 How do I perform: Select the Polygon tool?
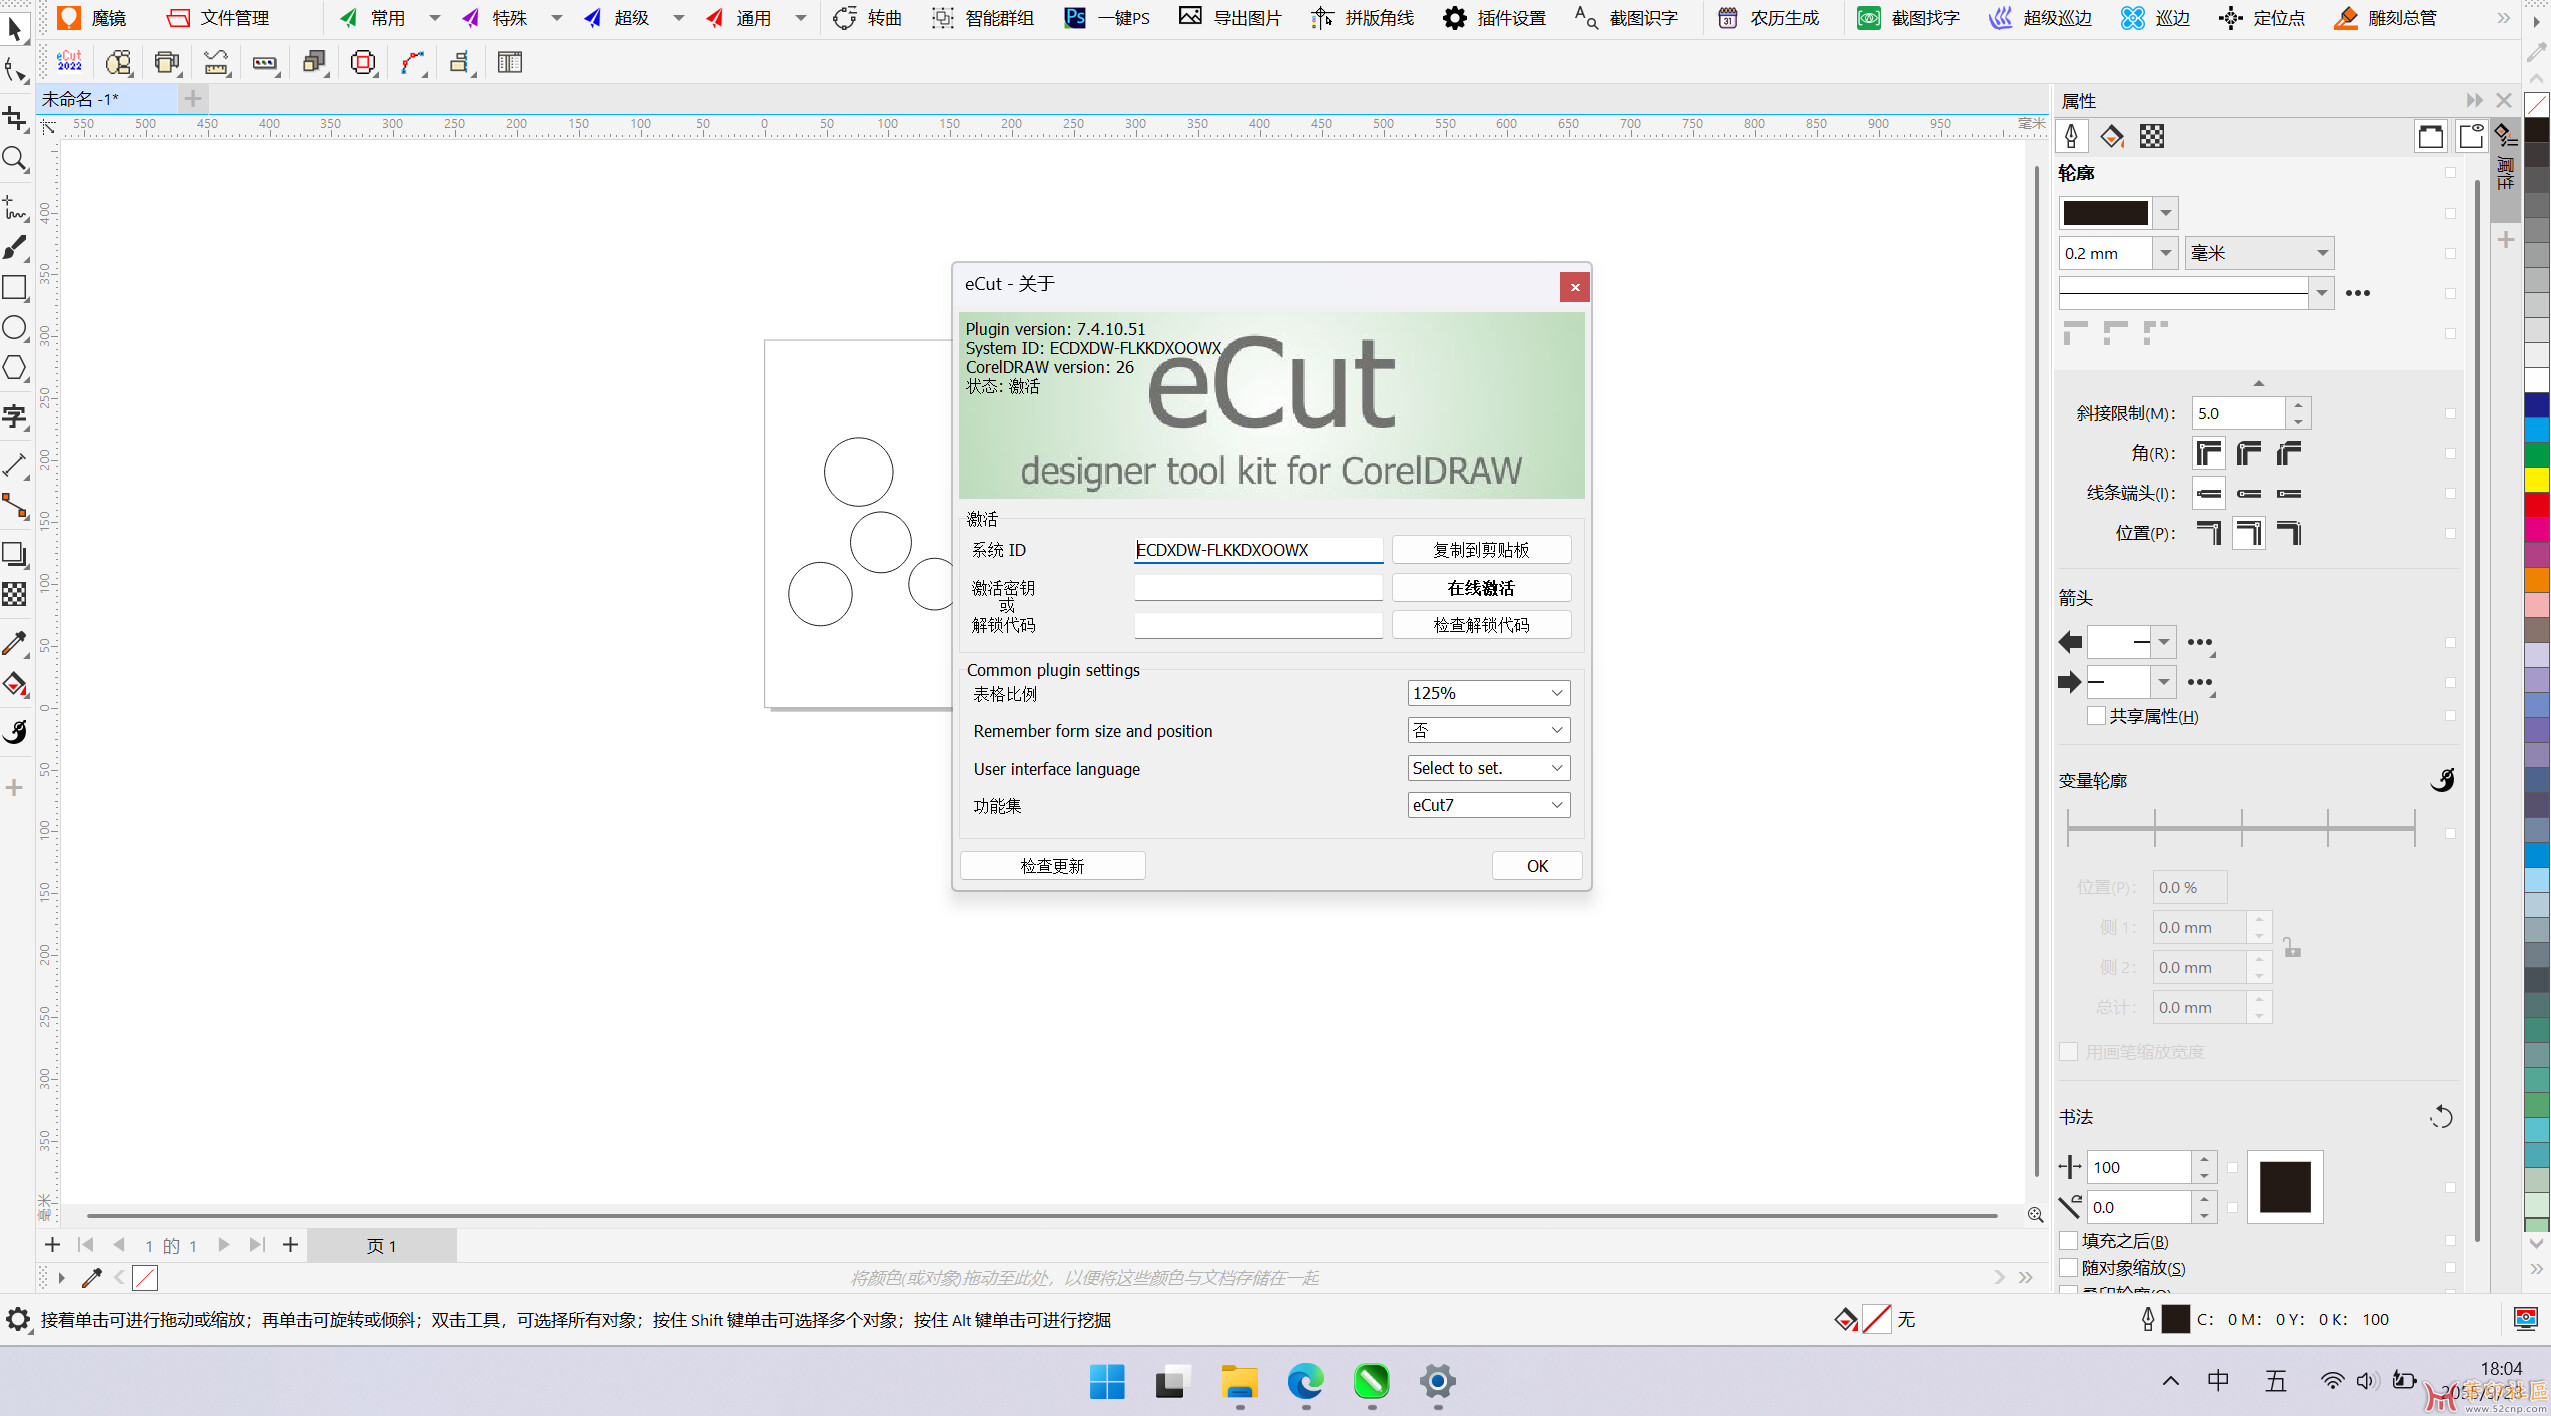[15, 368]
